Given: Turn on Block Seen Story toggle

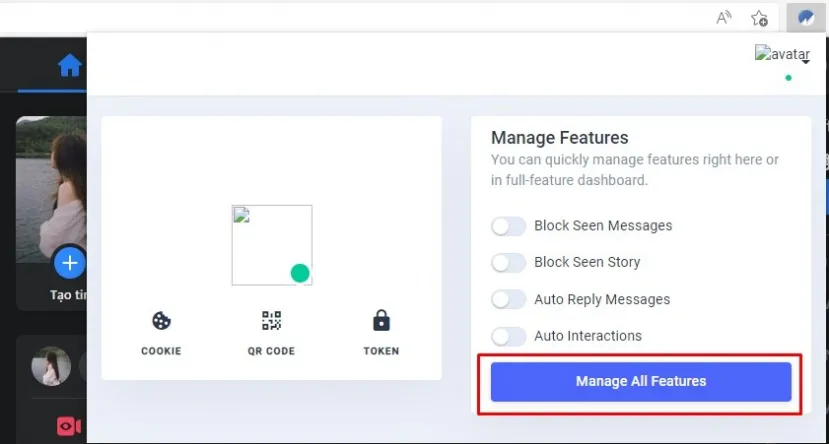Looking at the screenshot, I should click(508, 263).
